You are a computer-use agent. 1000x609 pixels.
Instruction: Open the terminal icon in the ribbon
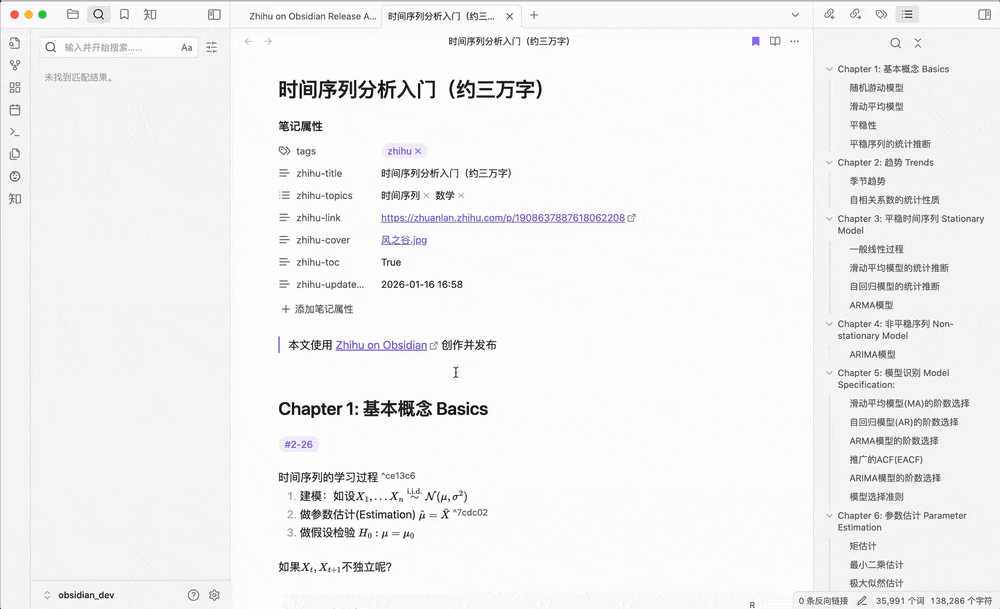click(x=14, y=131)
